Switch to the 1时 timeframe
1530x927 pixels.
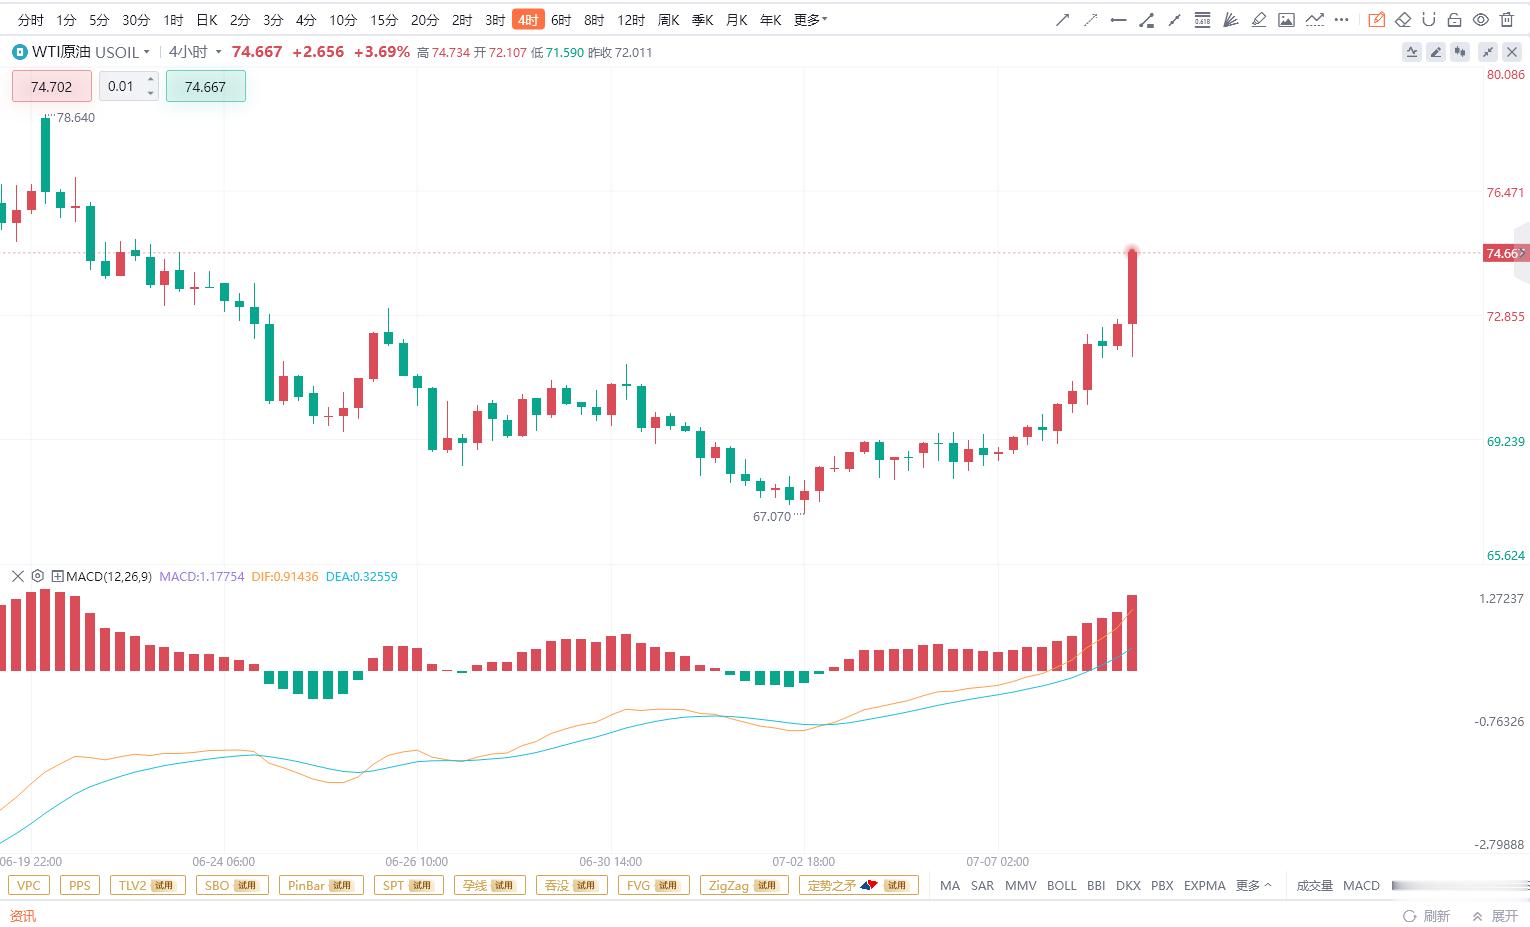point(173,20)
